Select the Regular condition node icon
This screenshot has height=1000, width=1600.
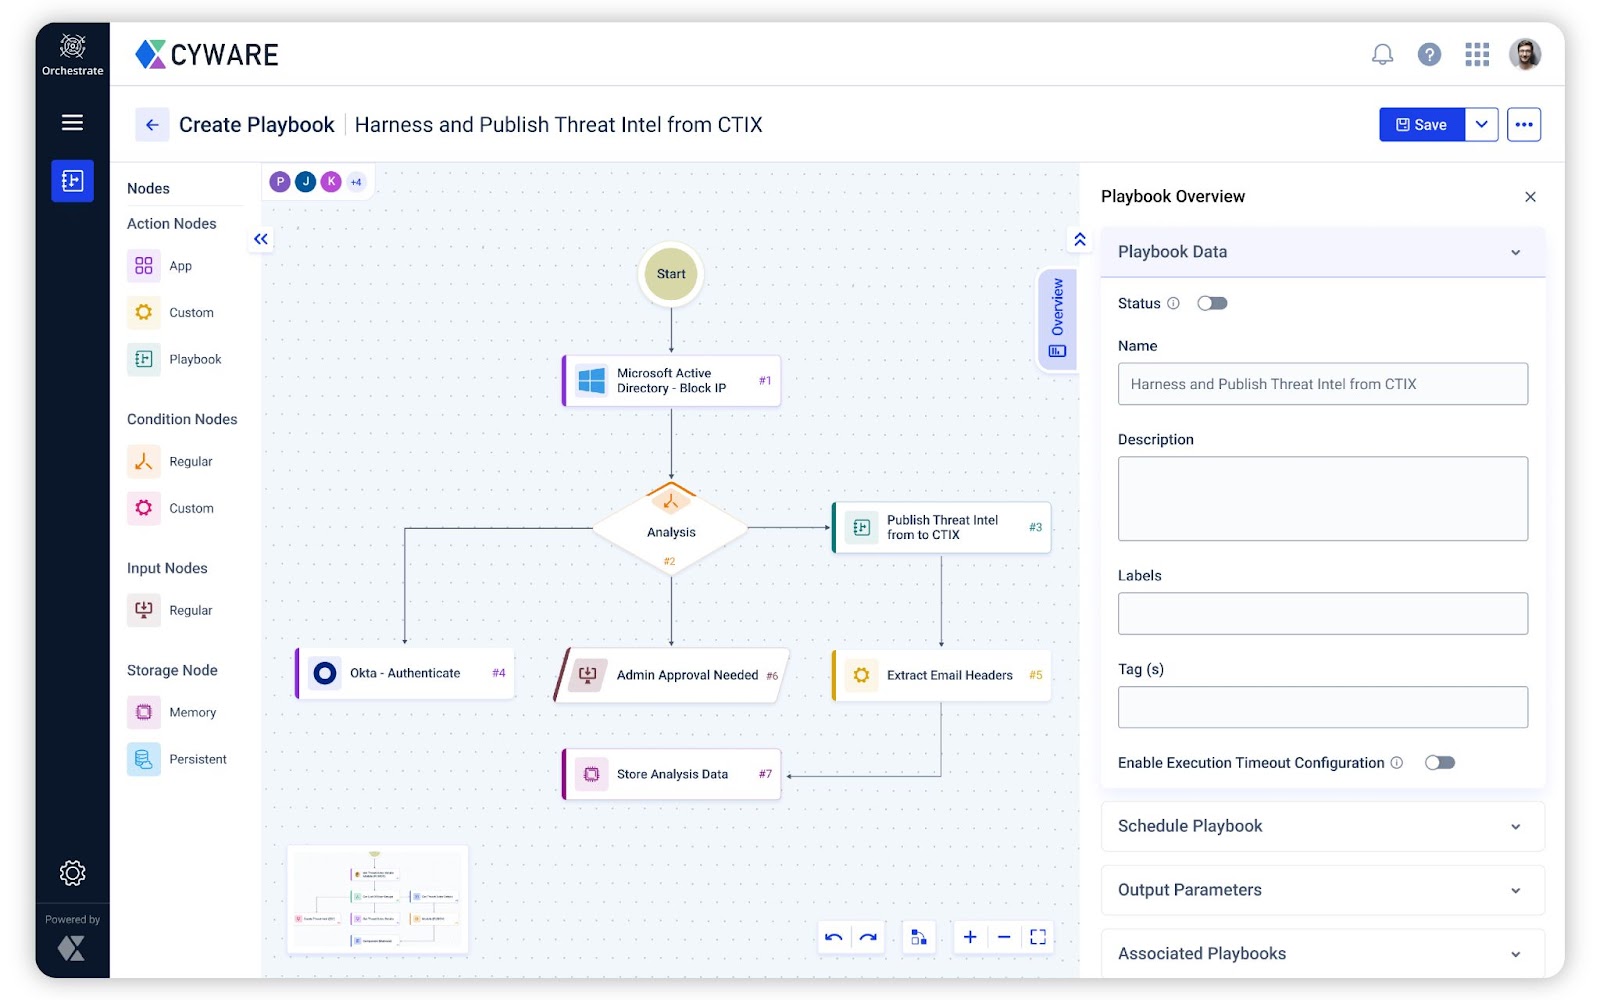click(144, 462)
